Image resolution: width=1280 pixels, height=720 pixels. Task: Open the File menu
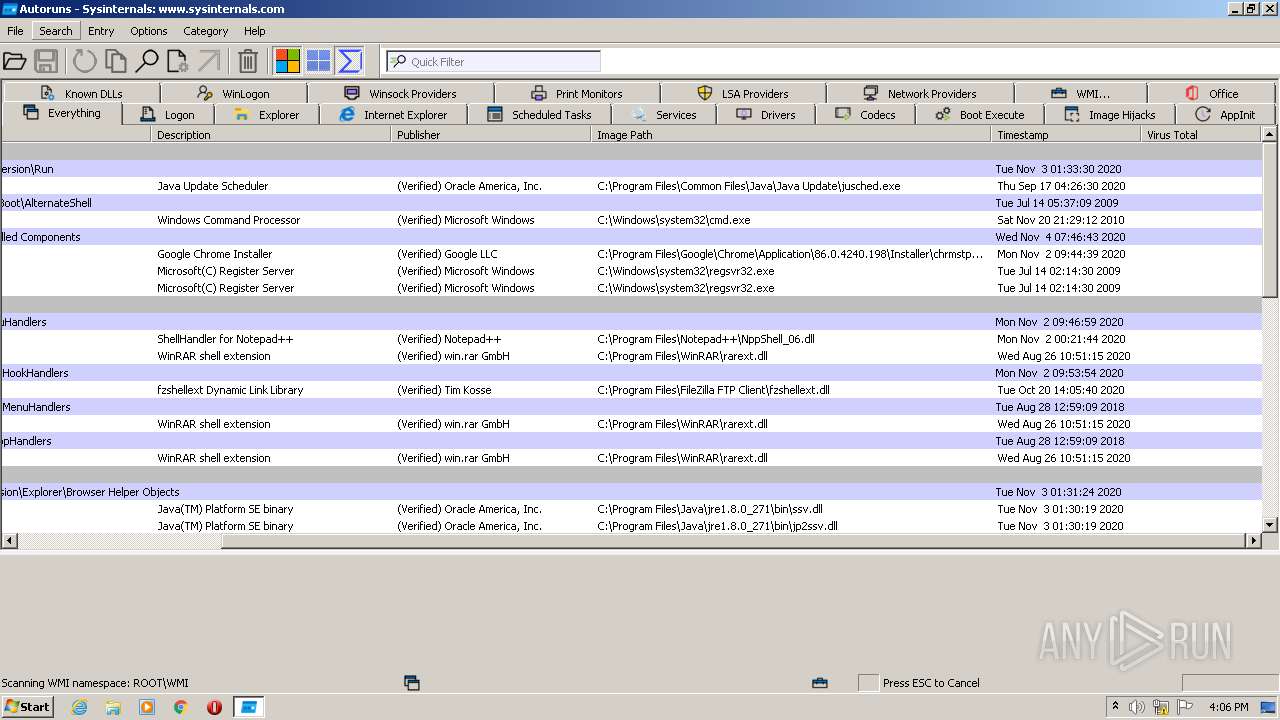click(15, 31)
